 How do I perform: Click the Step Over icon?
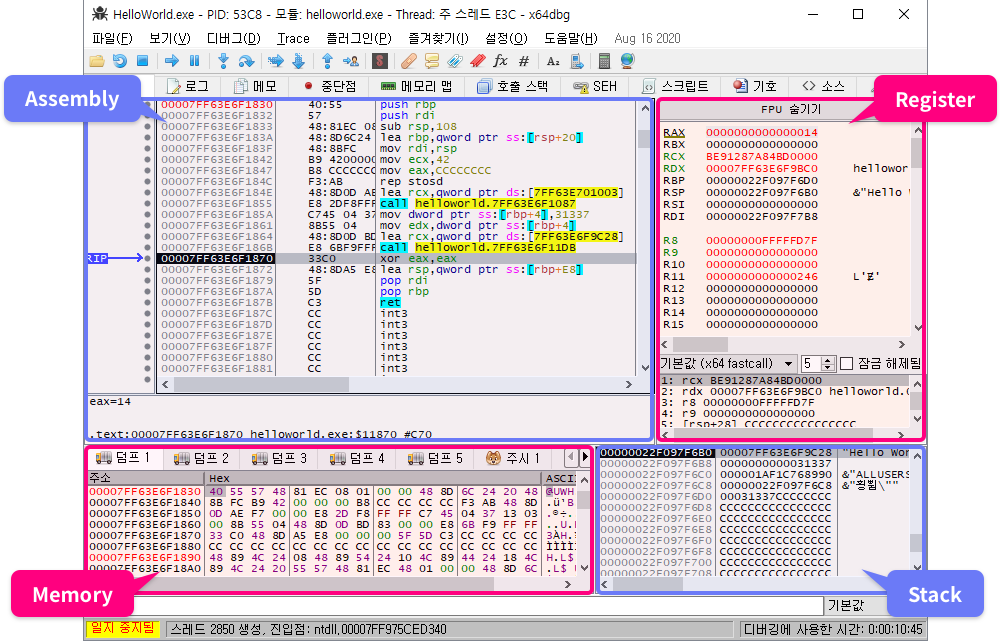click(x=246, y=62)
